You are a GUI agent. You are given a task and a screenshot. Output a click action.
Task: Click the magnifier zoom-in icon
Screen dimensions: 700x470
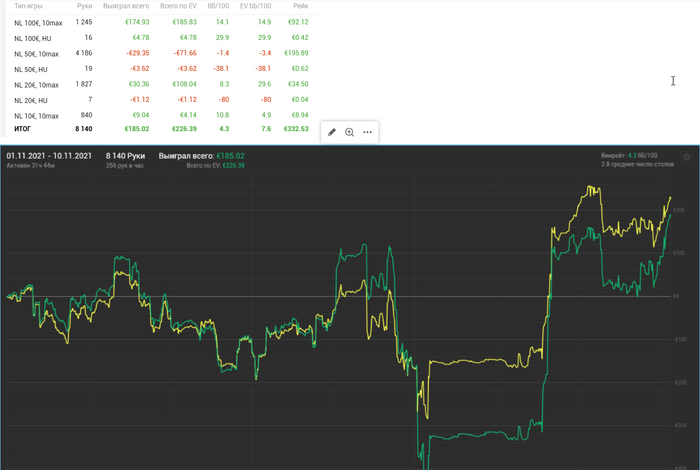pos(350,132)
